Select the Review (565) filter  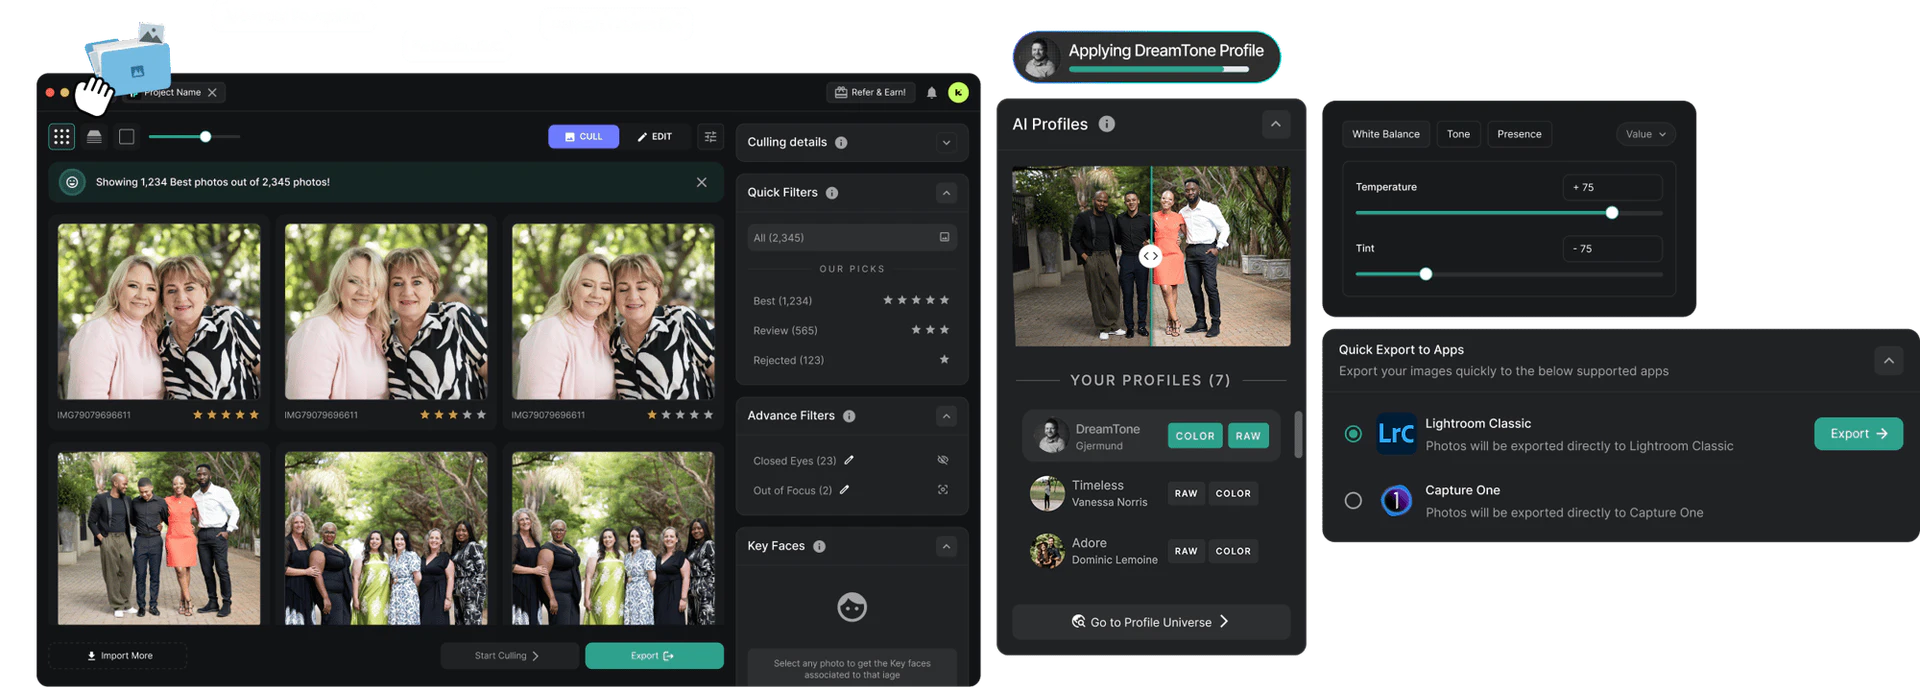click(x=852, y=330)
